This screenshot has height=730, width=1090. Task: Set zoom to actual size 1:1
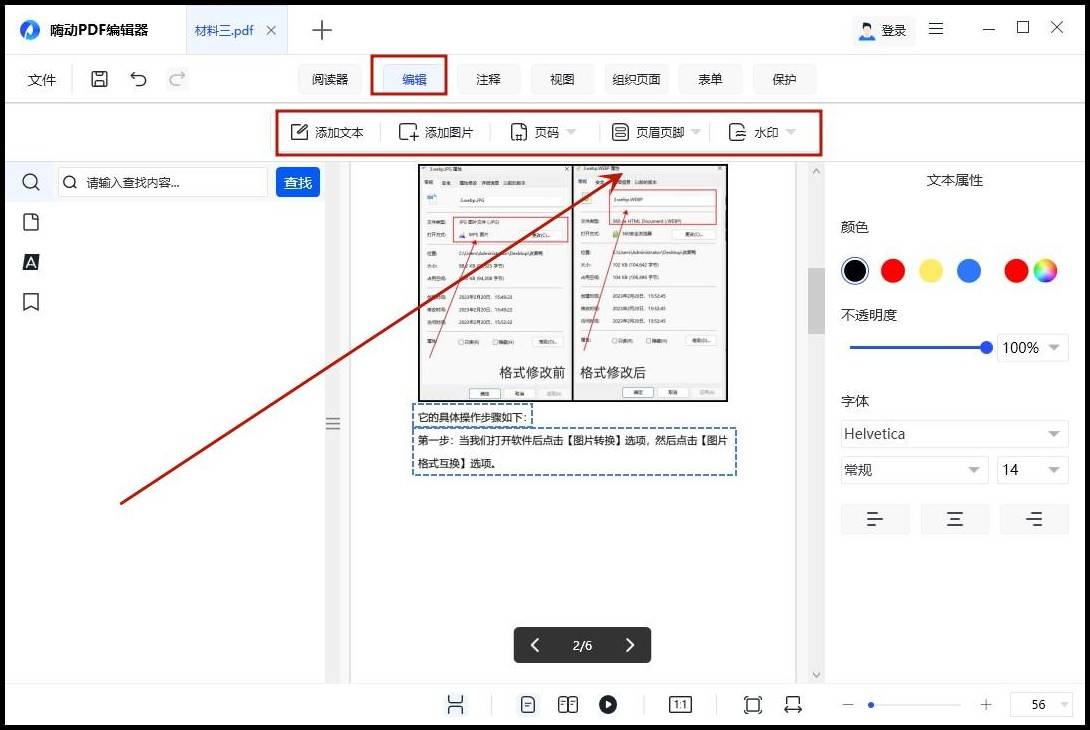click(x=680, y=704)
